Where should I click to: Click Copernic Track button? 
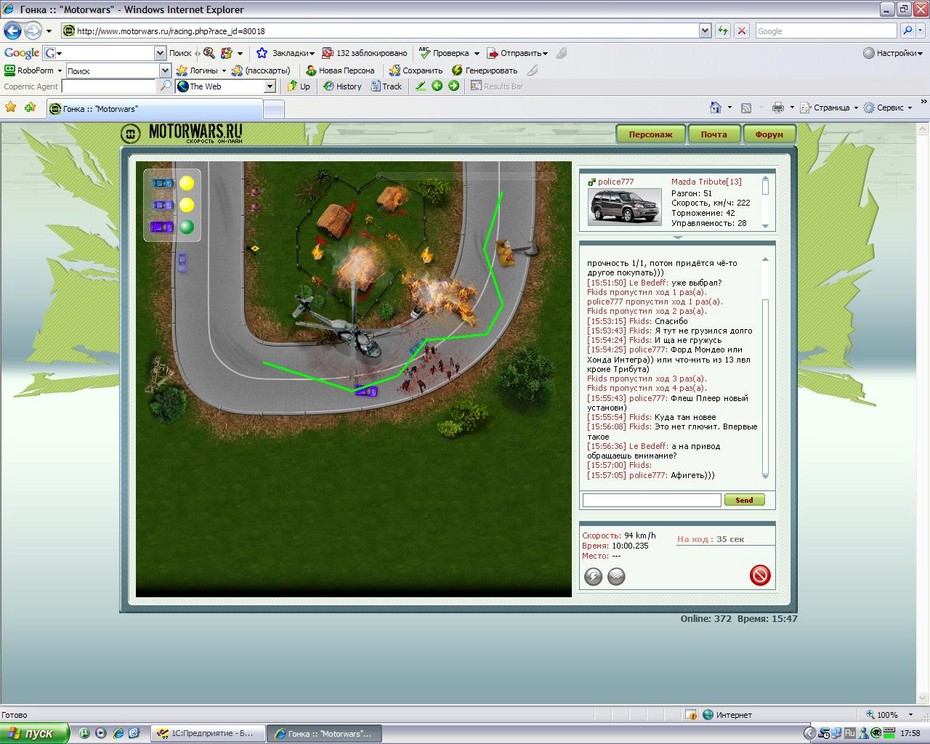click(x=386, y=86)
